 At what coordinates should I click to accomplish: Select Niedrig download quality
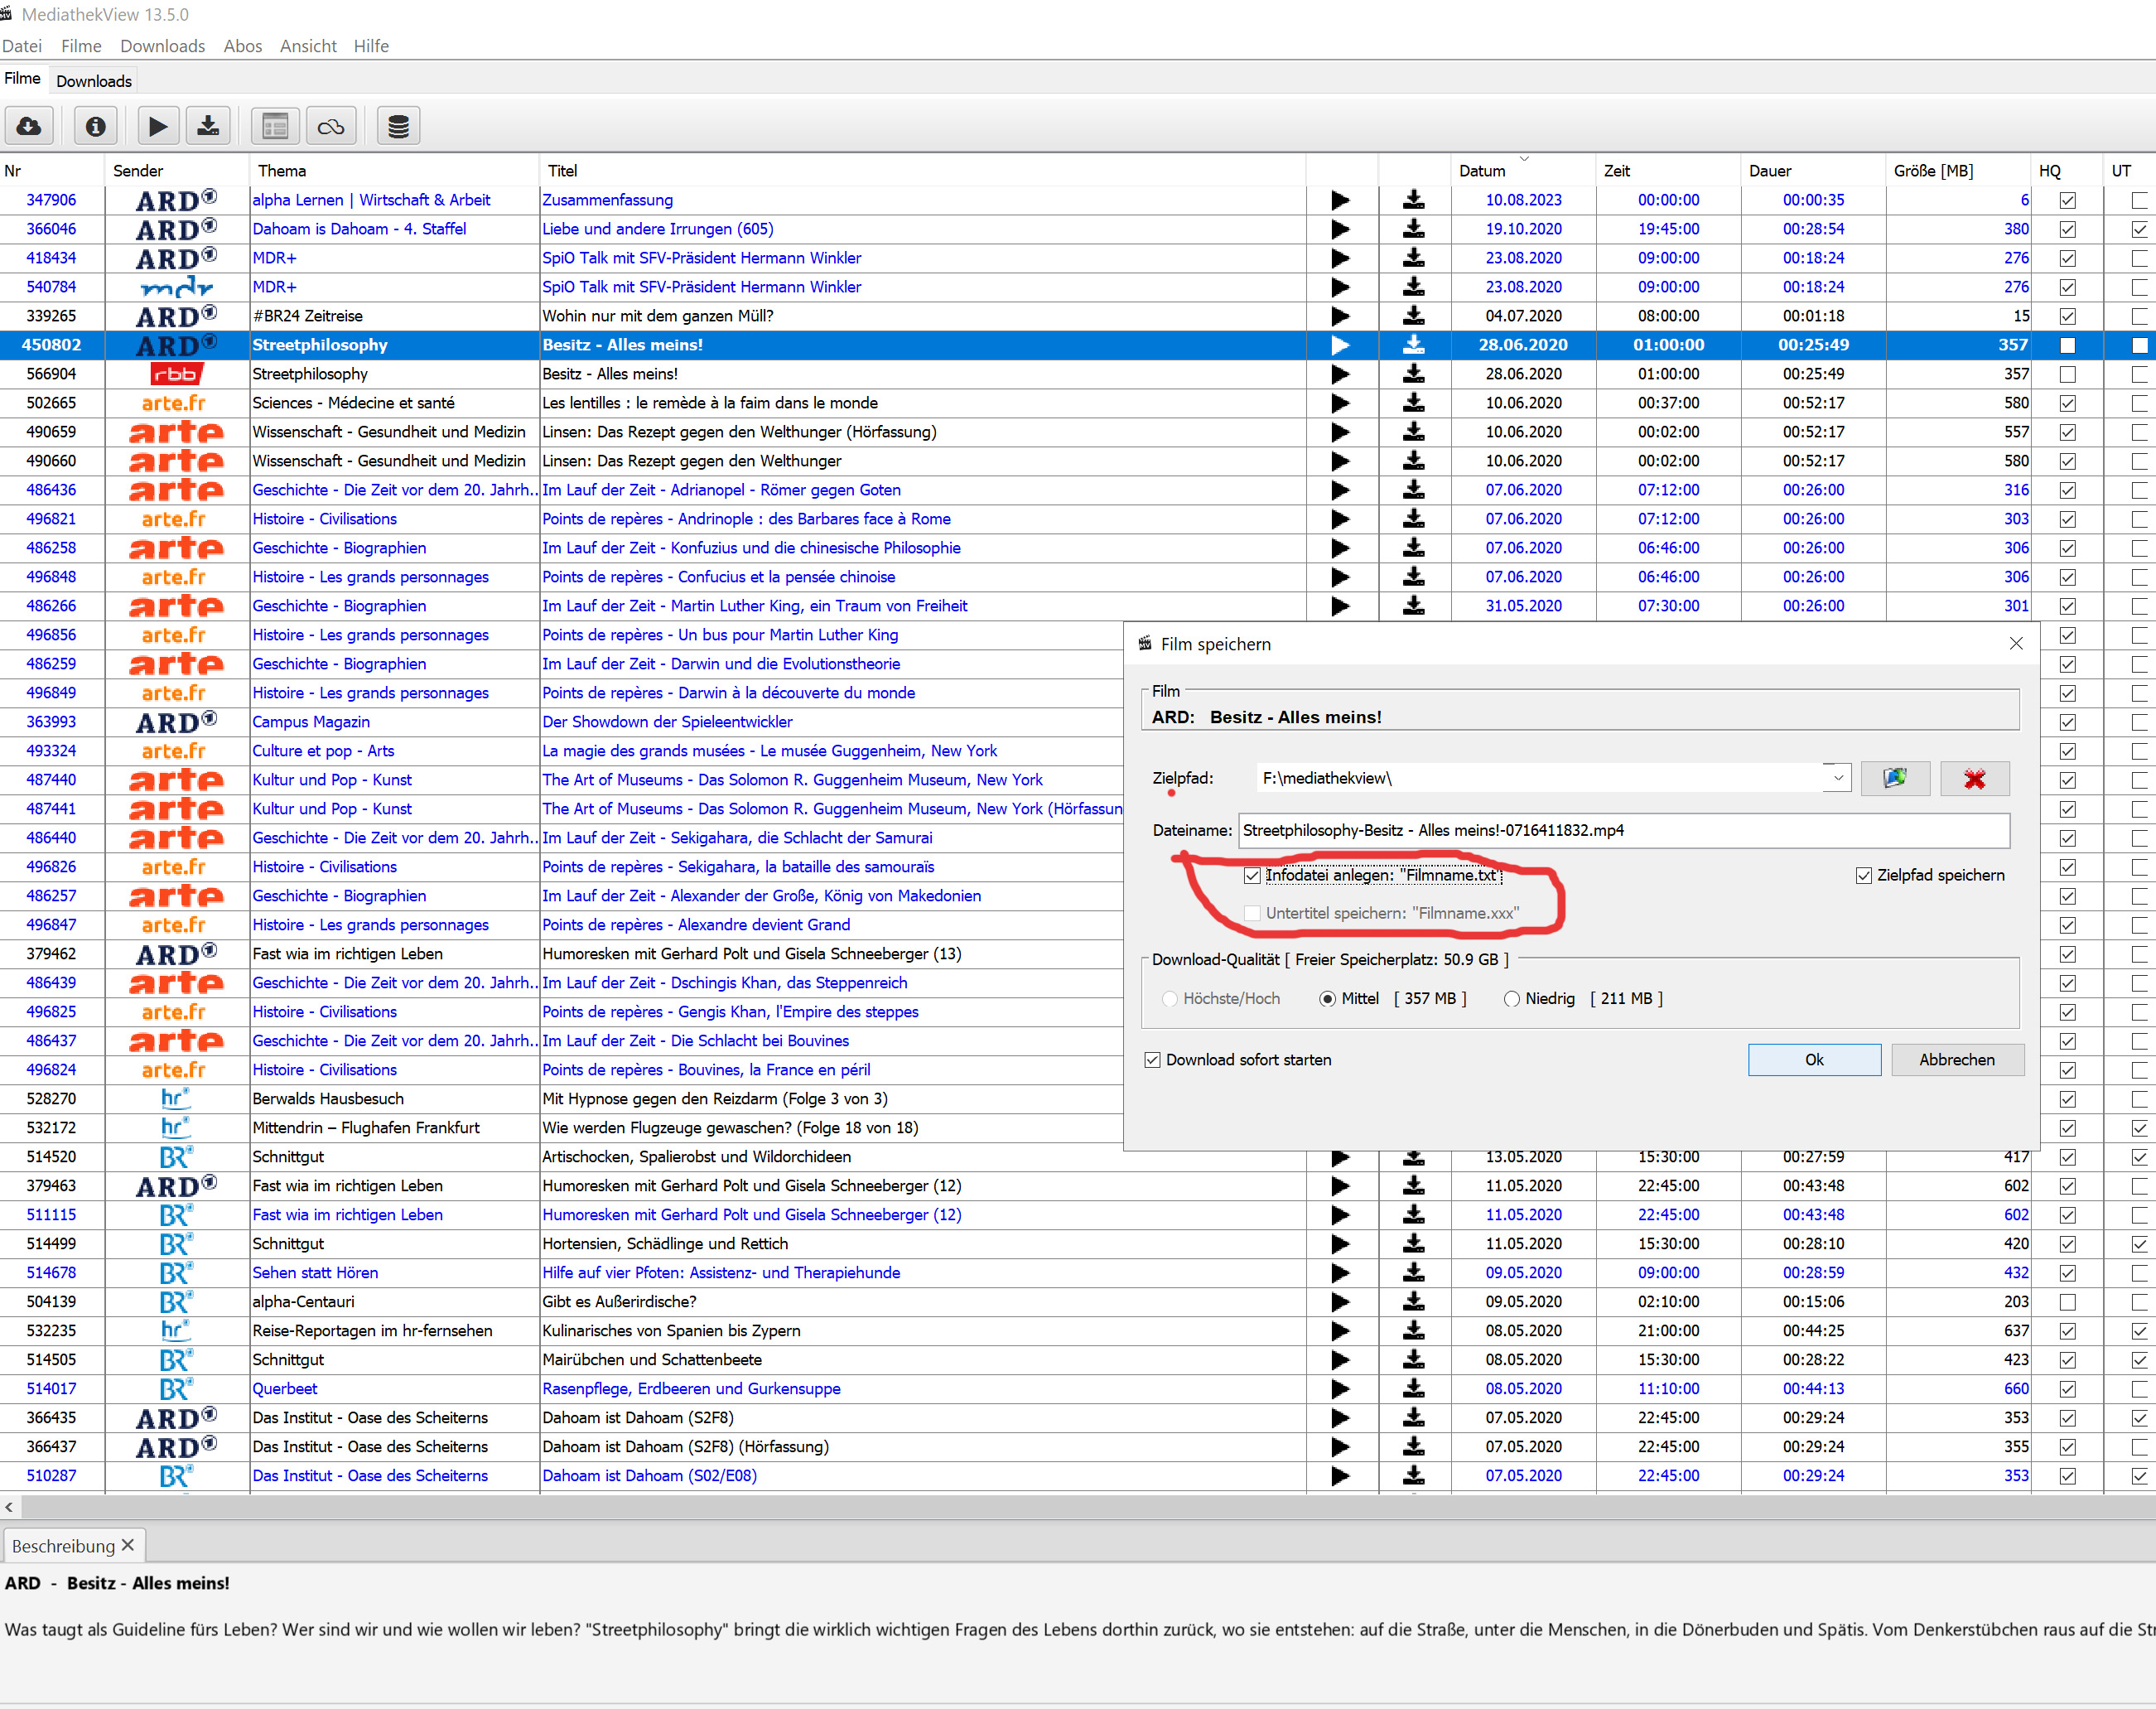point(1512,998)
